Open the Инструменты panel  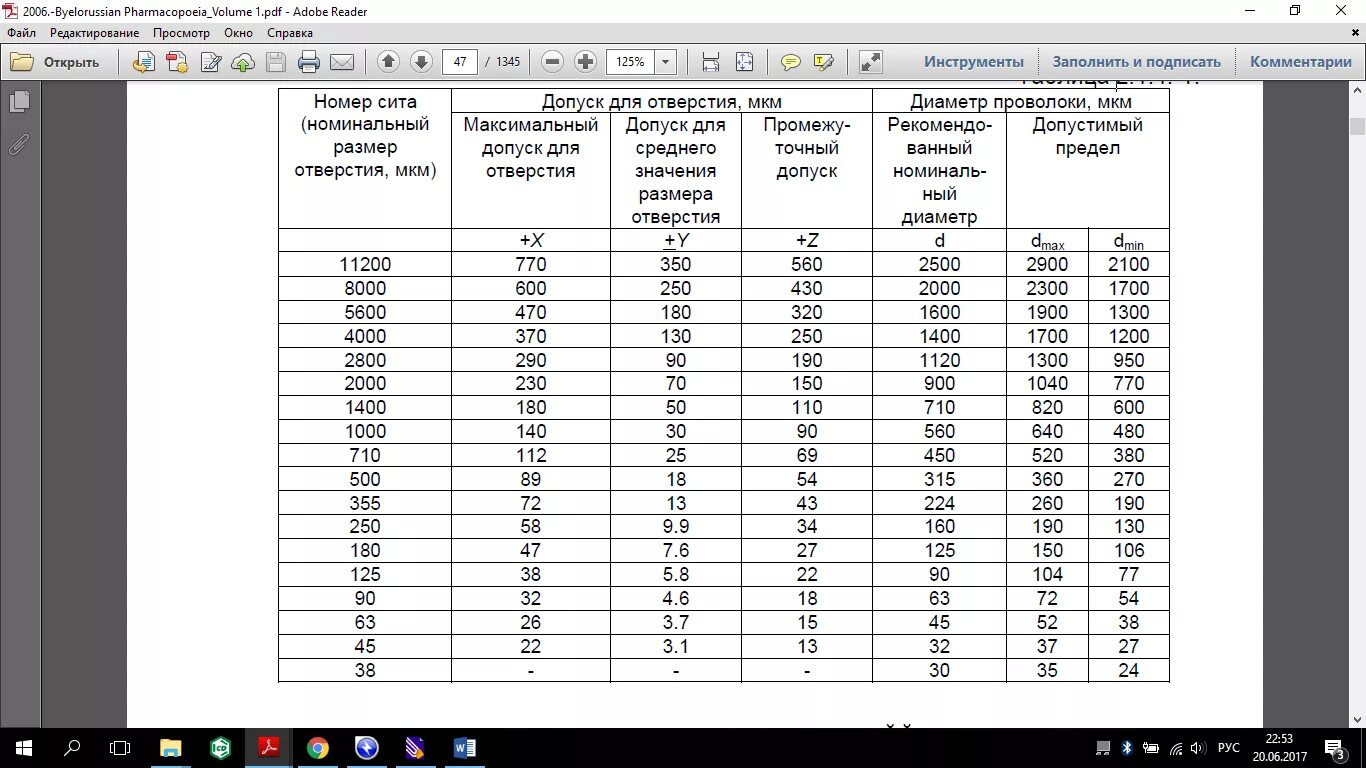click(974, 62)
